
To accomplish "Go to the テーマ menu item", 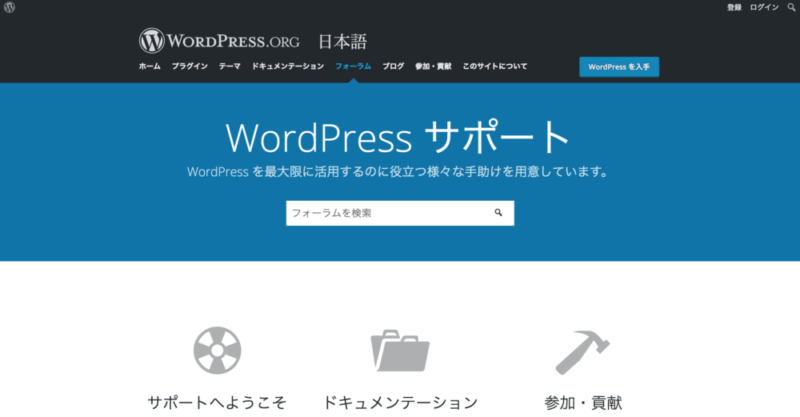I will click(230, 66).
